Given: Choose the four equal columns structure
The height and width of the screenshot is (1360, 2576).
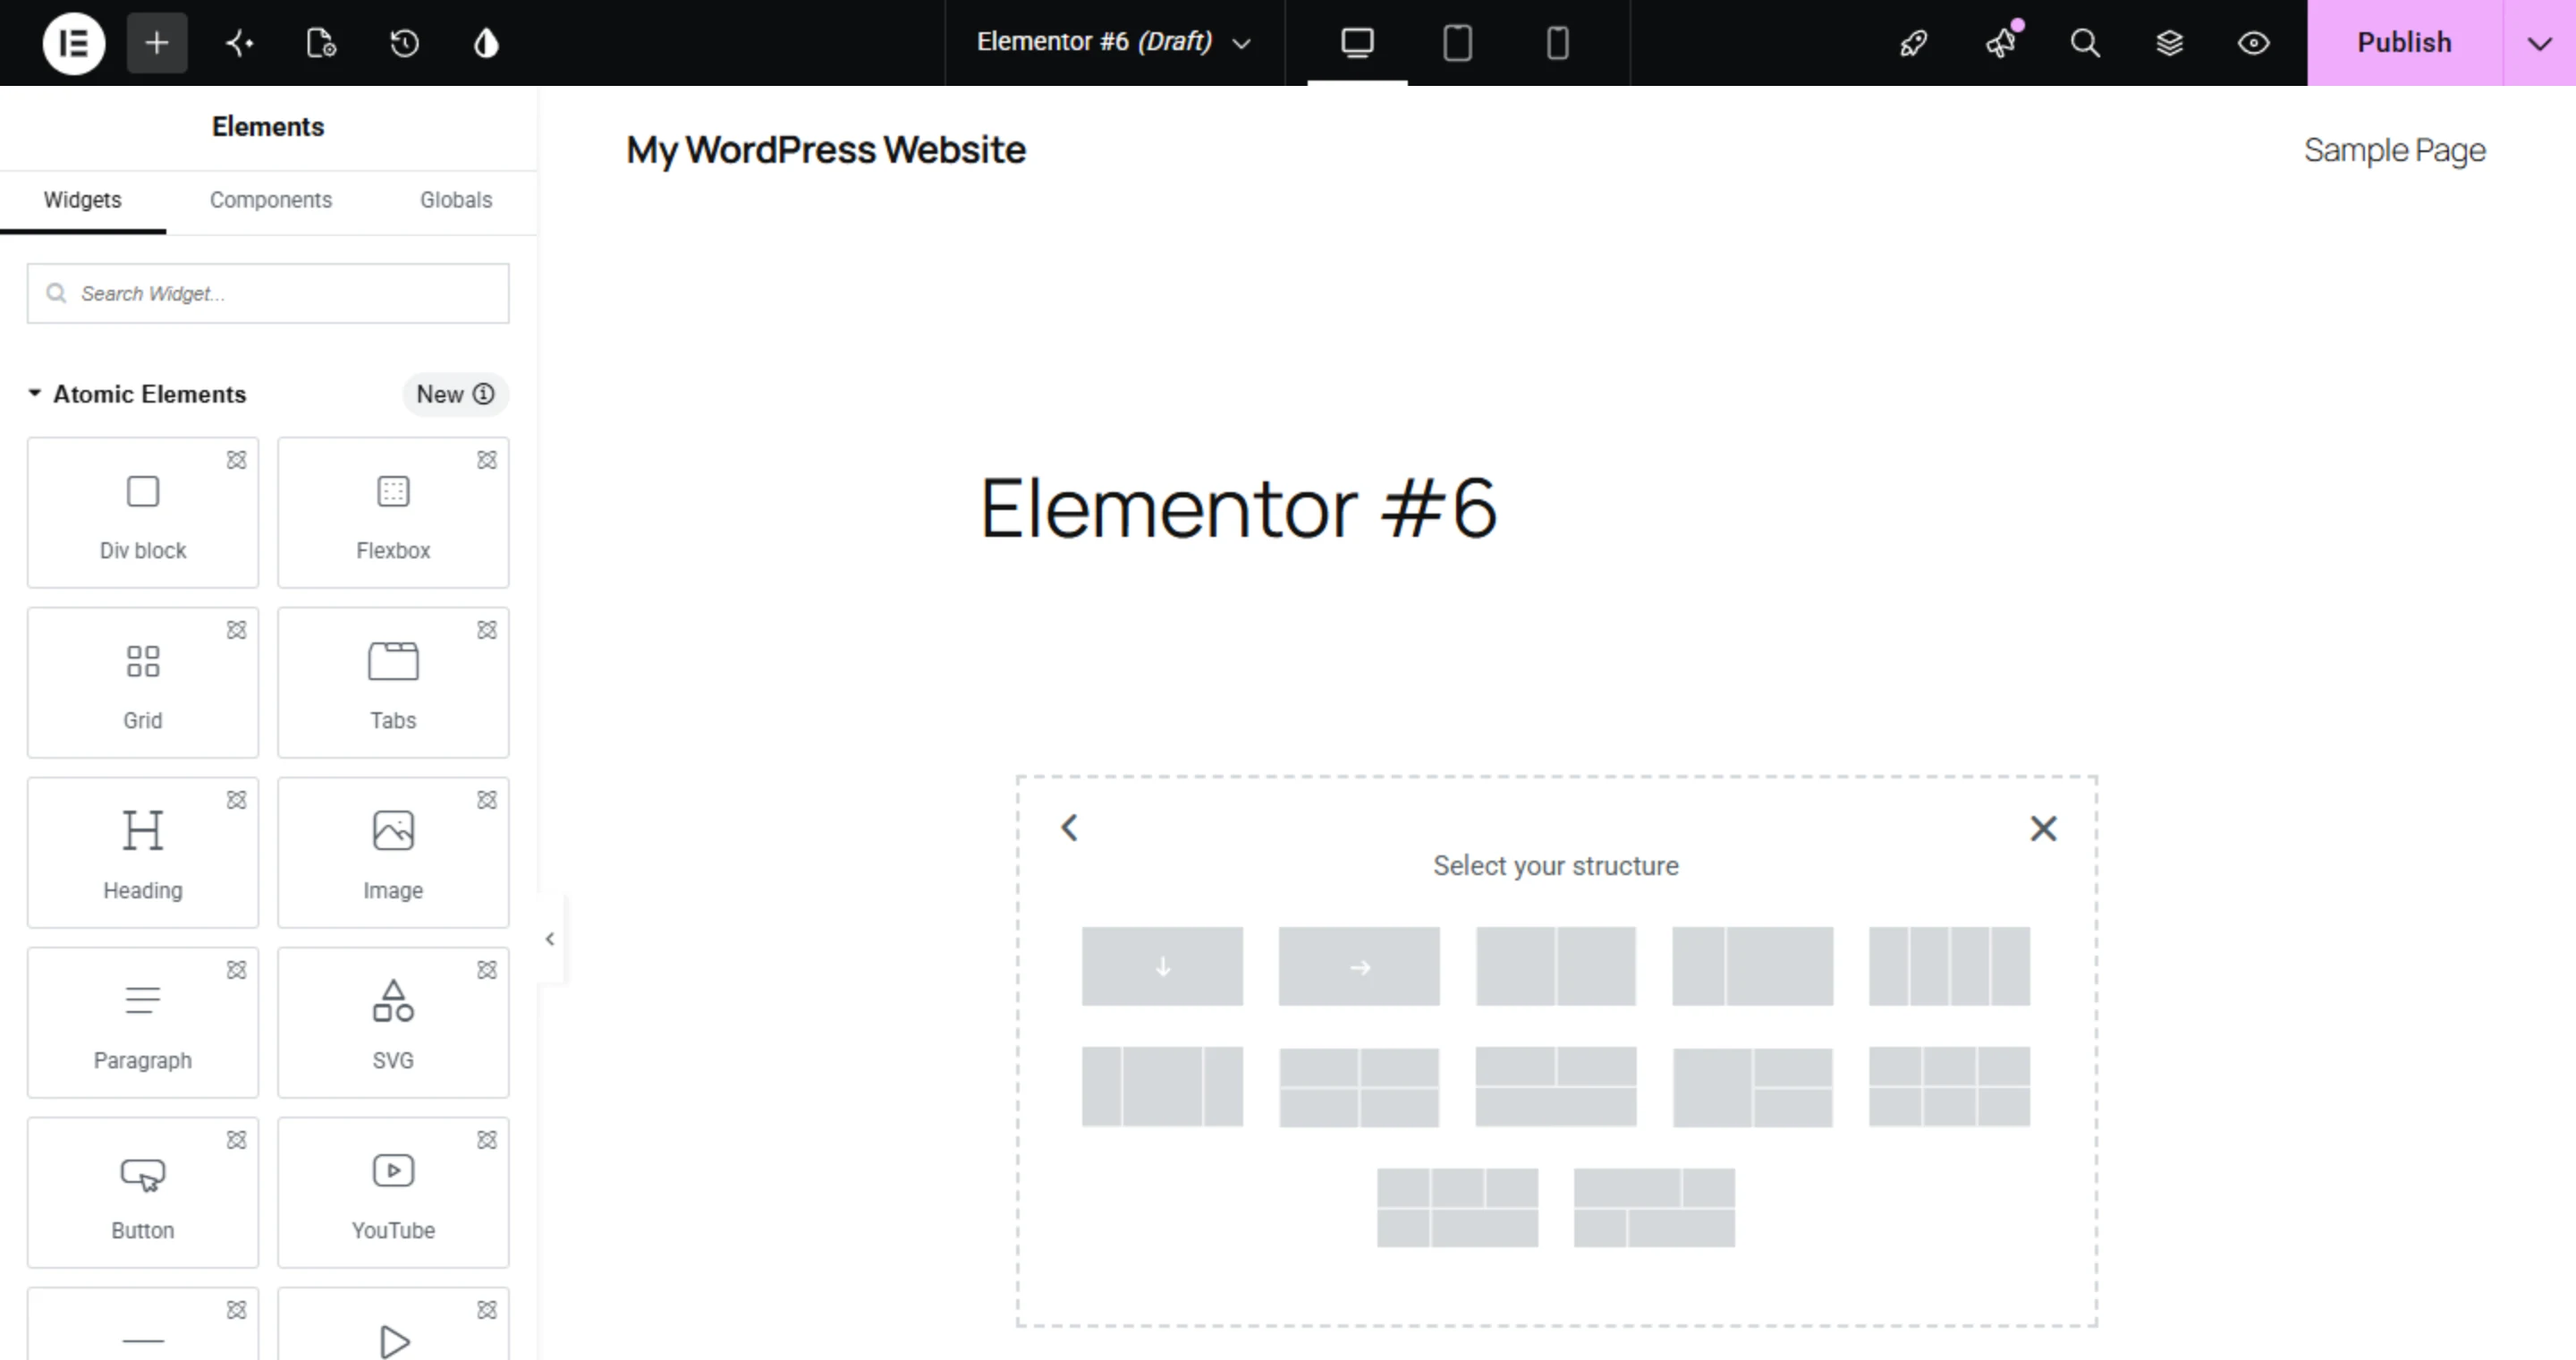Looking at the screenshot, I should pyautogui.click(x=1949, y=966).
